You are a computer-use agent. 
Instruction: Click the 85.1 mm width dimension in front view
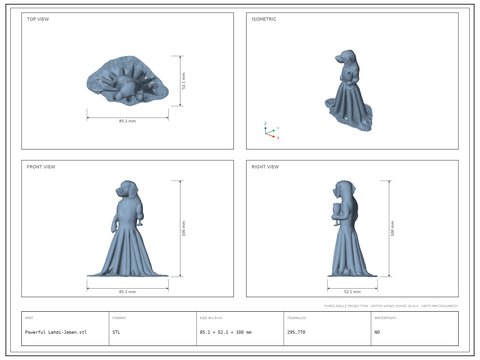pos(127,292)
